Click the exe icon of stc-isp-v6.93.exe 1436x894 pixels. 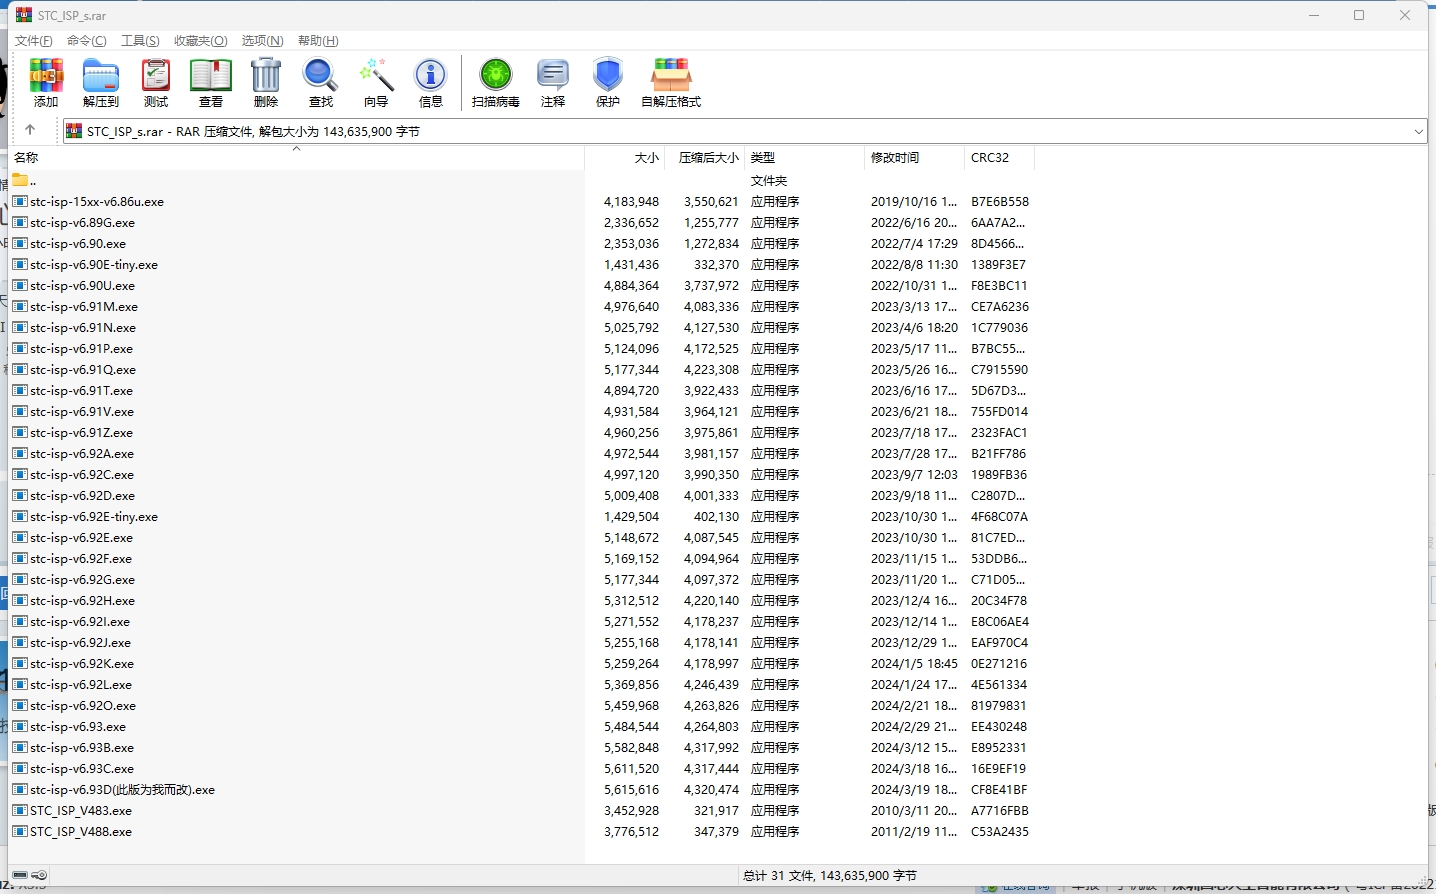pos(20,726)
